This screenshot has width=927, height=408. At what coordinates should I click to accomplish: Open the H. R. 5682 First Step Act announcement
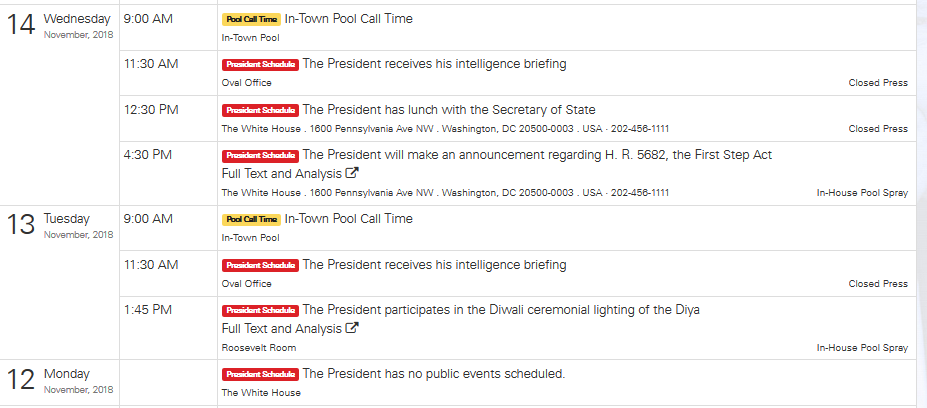[537, 155]
